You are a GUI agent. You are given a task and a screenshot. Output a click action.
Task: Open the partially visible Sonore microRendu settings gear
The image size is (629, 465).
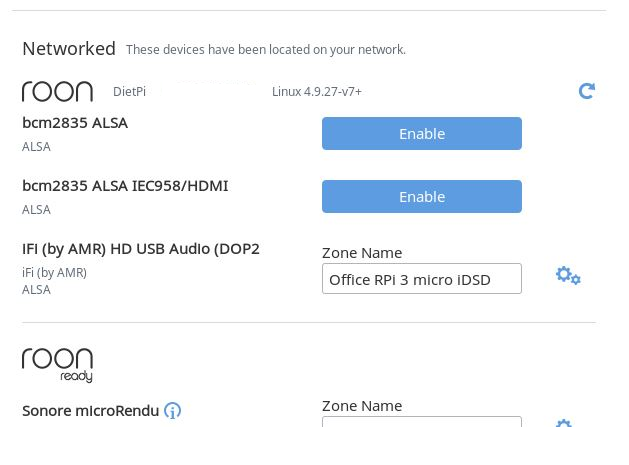coord(564,423)
